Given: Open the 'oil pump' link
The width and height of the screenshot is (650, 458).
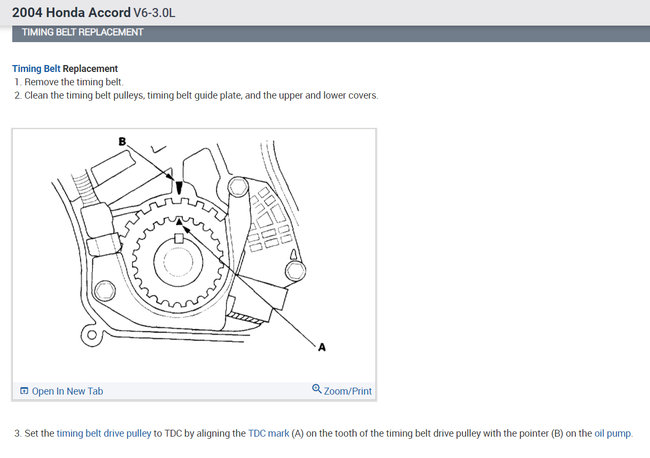Looking at the screenshot, I should [612, 433].
